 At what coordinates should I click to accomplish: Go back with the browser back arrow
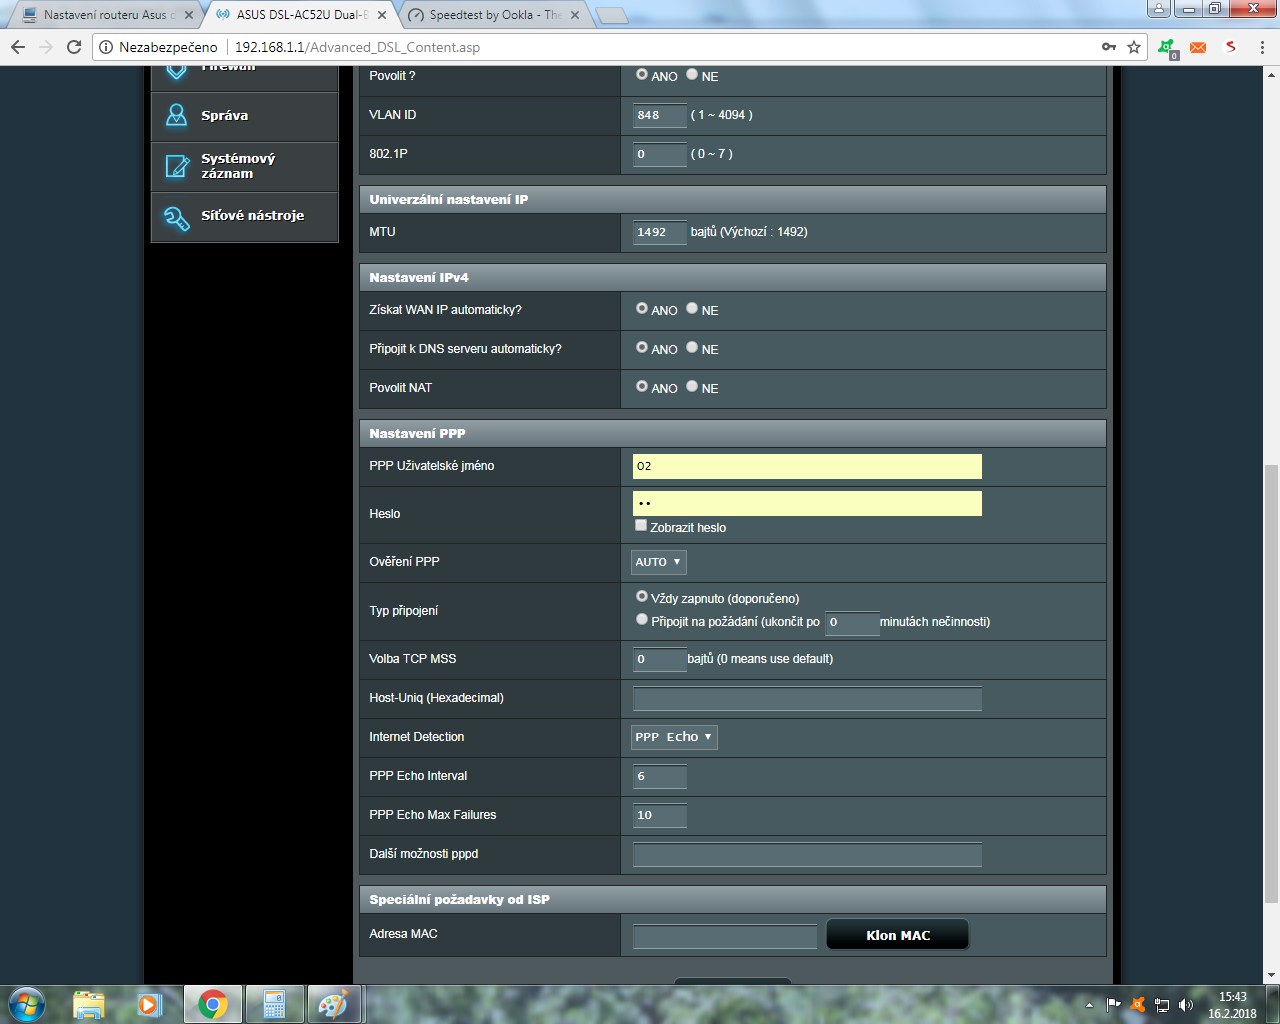point(18,47)
